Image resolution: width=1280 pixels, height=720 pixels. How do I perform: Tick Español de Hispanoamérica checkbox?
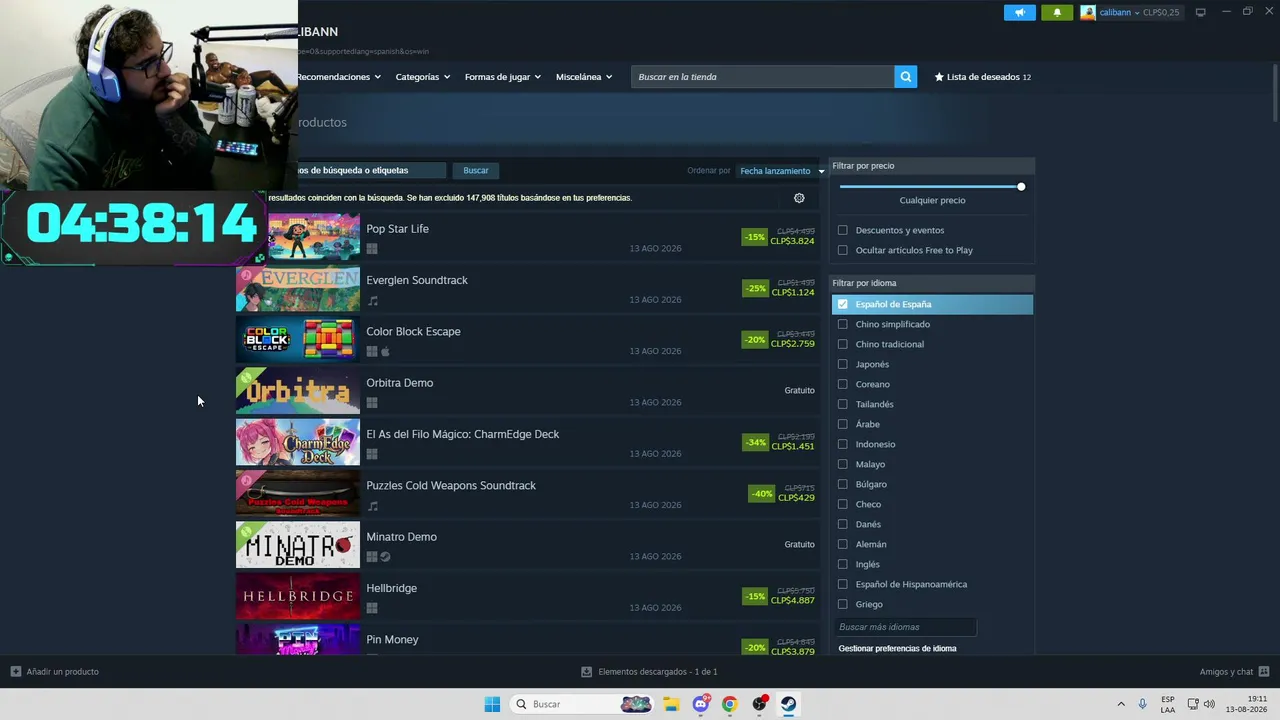(843, 584)
